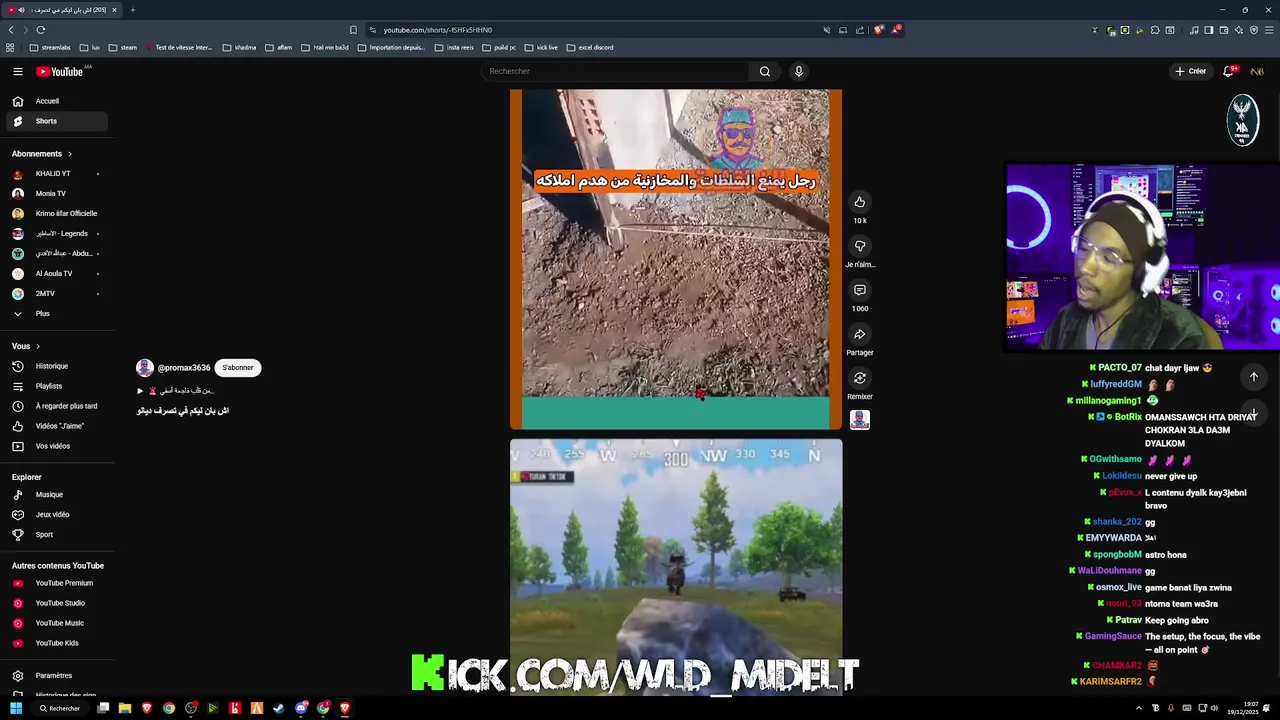Open the steam bookmark folder
1280x720 pixels.
(x=123, y=47)
